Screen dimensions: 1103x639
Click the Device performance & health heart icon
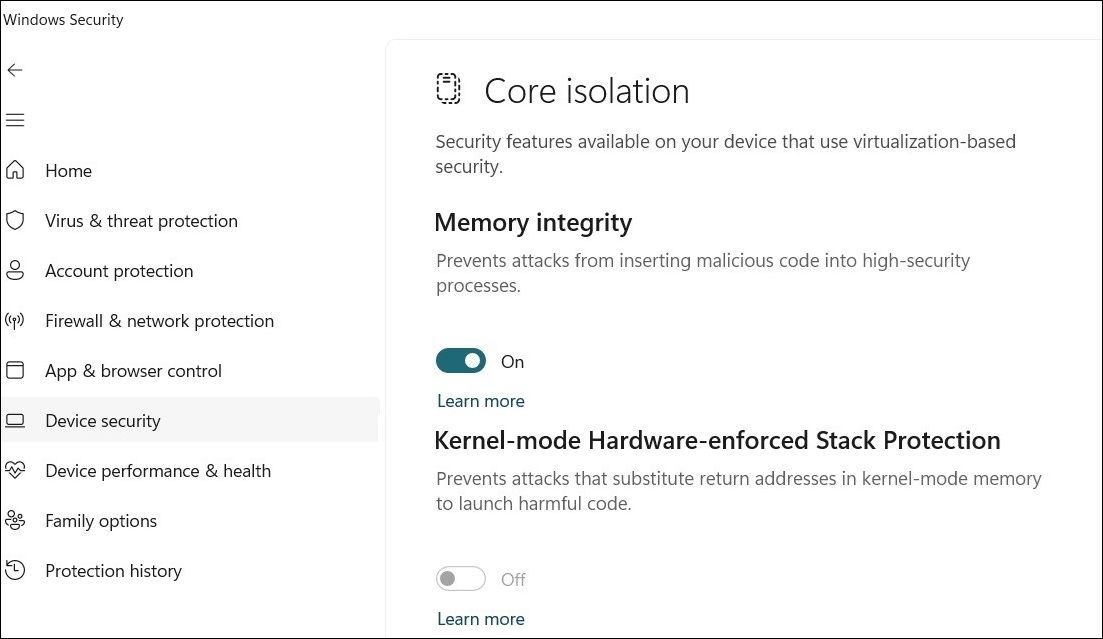[x=15, y=470]
